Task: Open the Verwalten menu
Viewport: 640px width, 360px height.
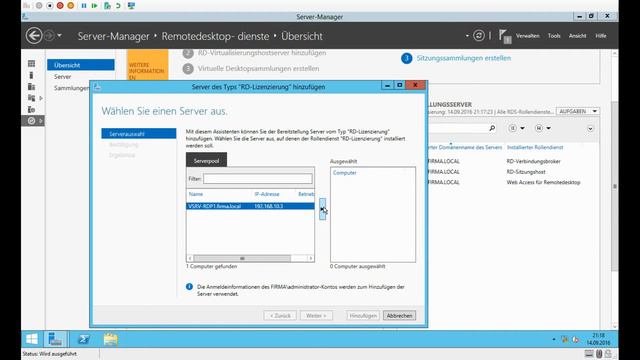Action: pos(527,36)
